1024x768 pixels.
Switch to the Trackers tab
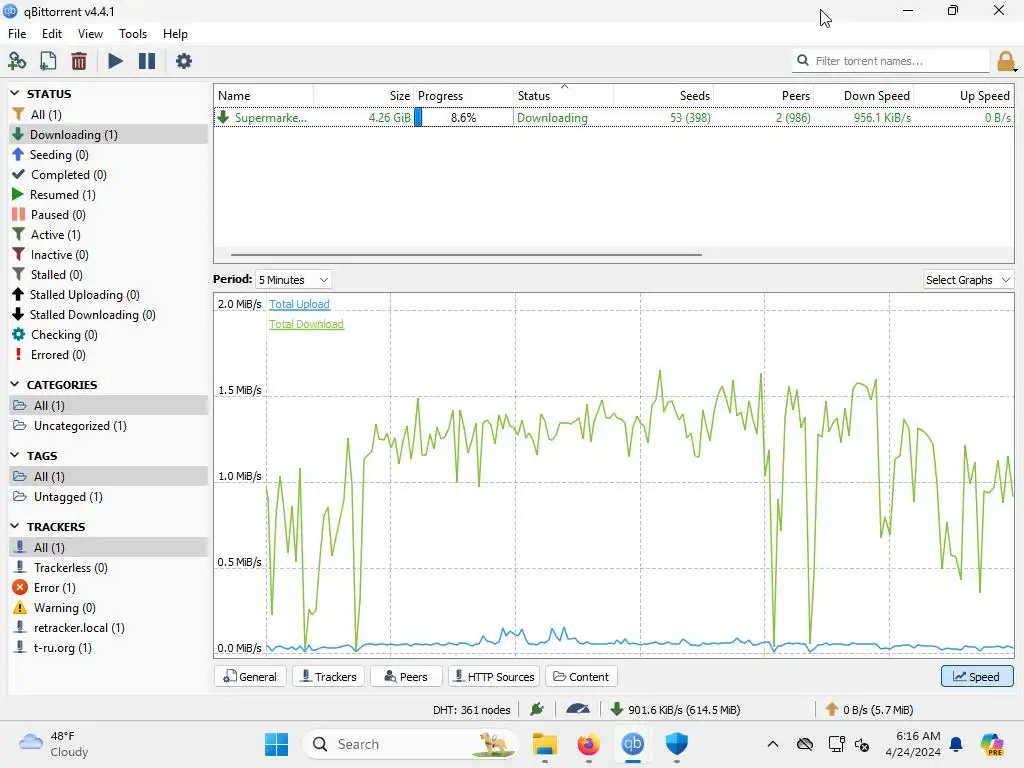[x=328, y=677]
